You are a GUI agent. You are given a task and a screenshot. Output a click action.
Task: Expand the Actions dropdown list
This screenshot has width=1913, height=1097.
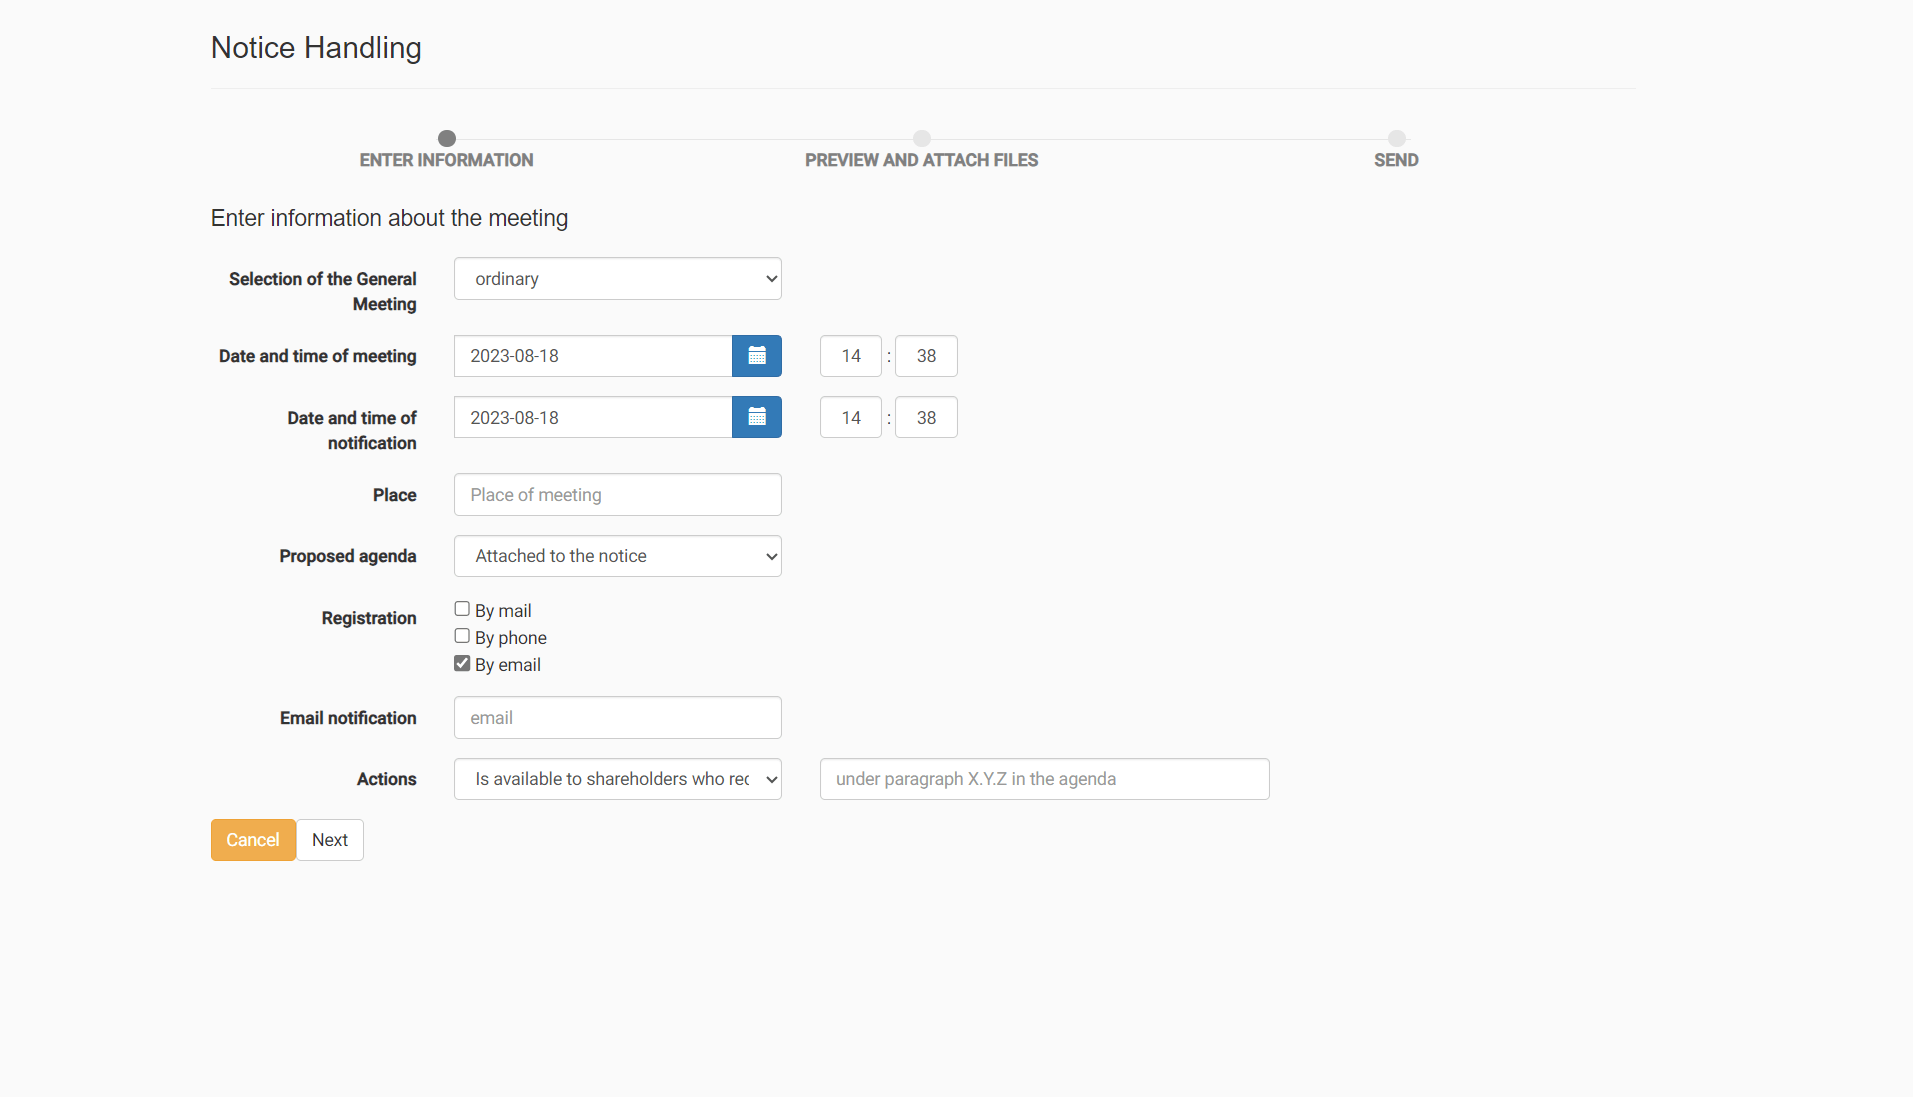pyautogui.click(x=617, y=779)
